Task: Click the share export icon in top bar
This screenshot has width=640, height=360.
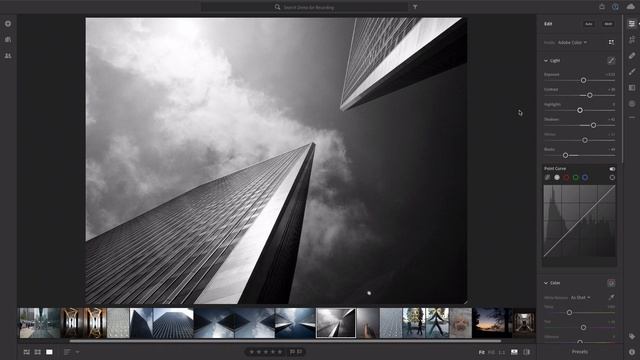Action: pyautogui.click(x=602, y=7)
